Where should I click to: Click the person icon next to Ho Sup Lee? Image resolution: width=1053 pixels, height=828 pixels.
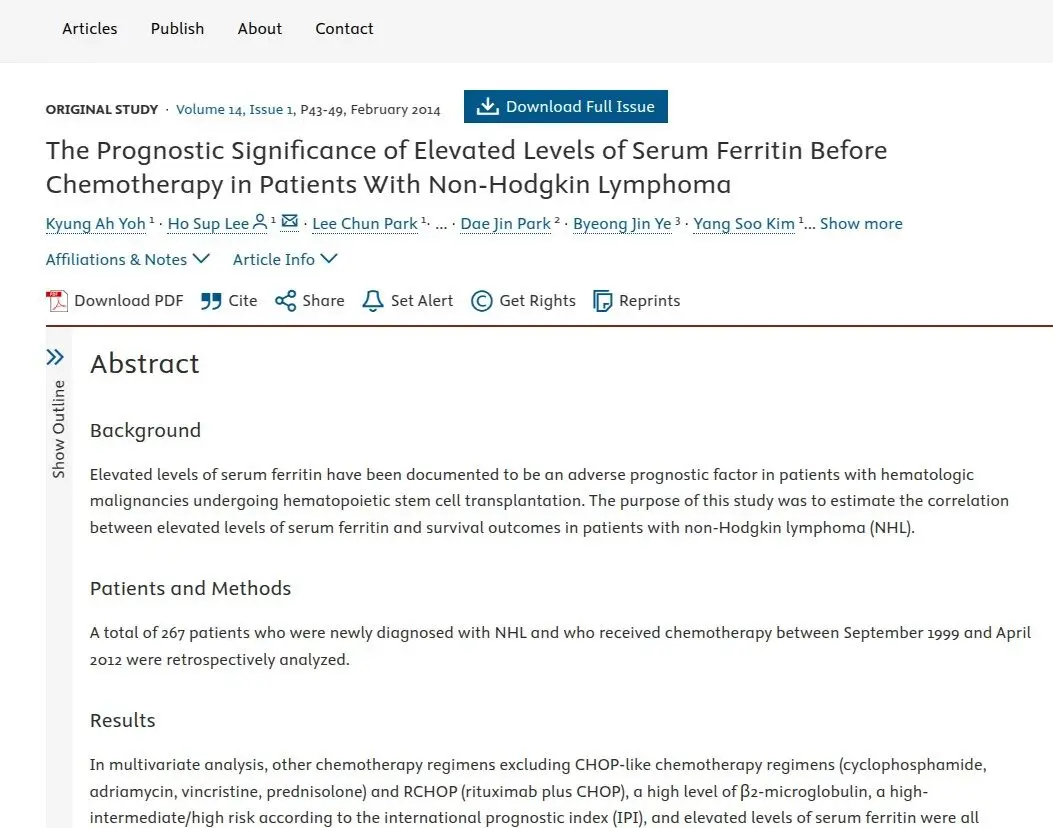tap(260, 222)
